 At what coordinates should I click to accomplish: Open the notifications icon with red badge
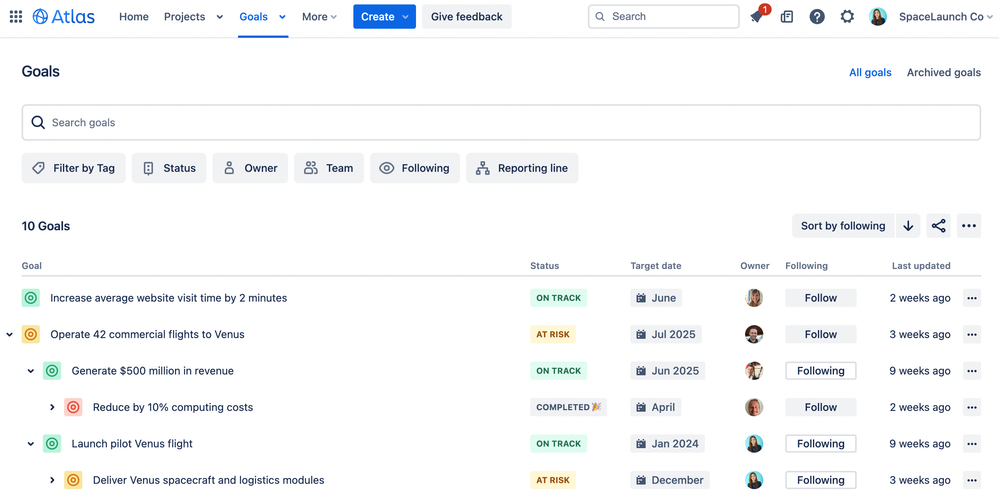[x=758, y=16]
